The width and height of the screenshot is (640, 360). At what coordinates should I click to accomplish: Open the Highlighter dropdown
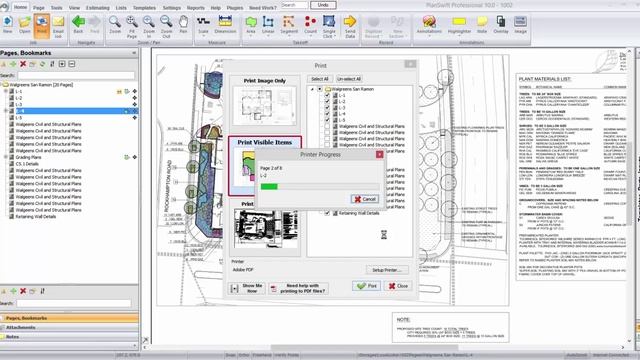coord(459,36)
